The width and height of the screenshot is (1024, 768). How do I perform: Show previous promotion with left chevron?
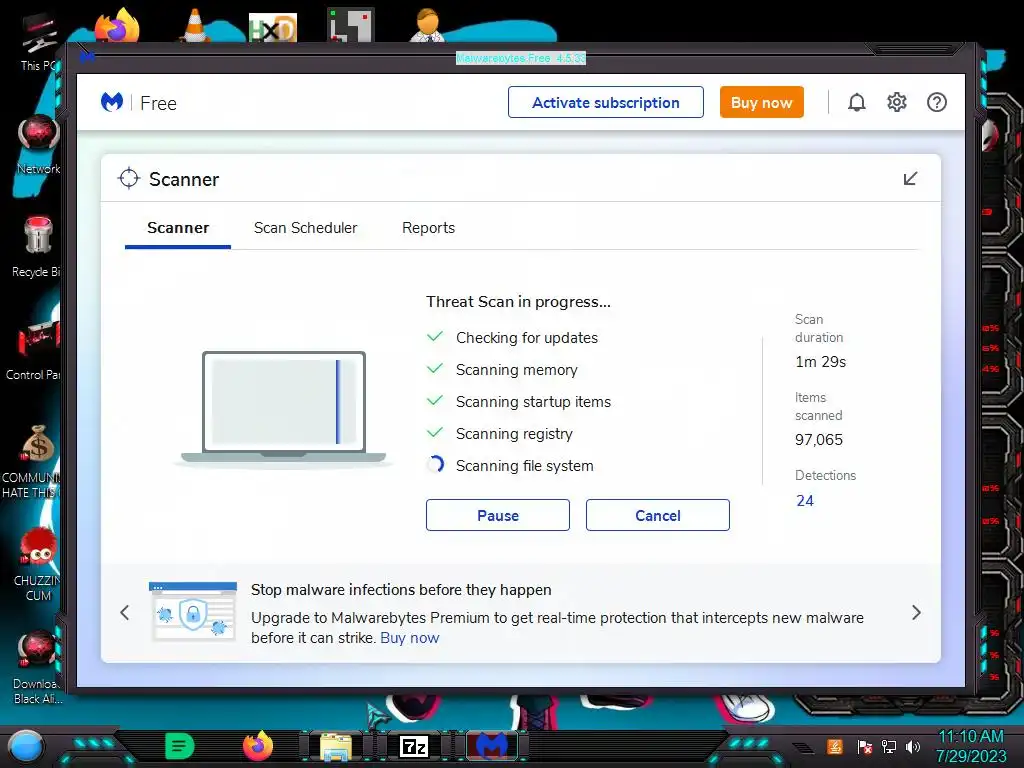pos(125,613)
